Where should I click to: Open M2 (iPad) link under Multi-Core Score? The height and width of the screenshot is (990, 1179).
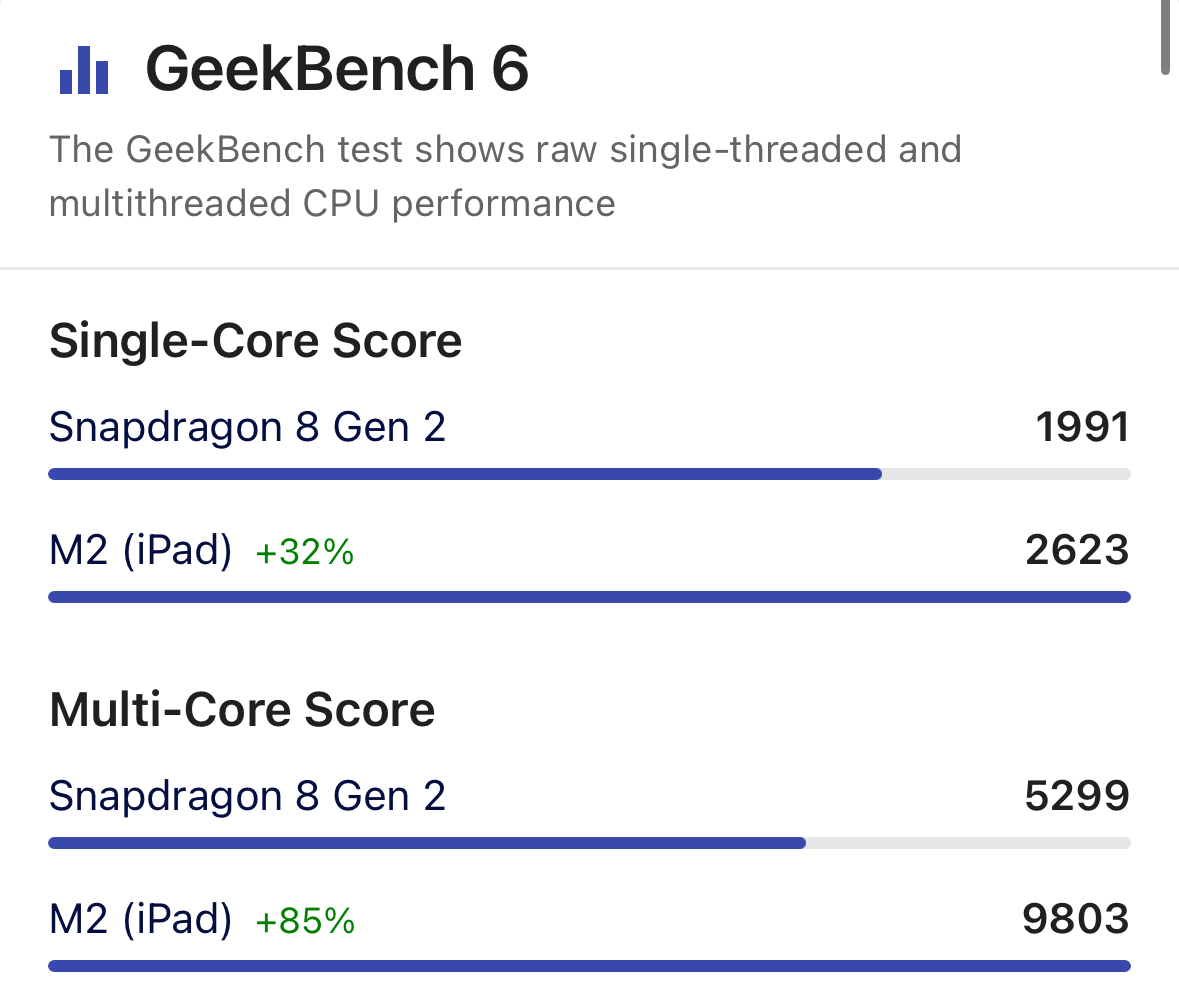click(140, 919)
